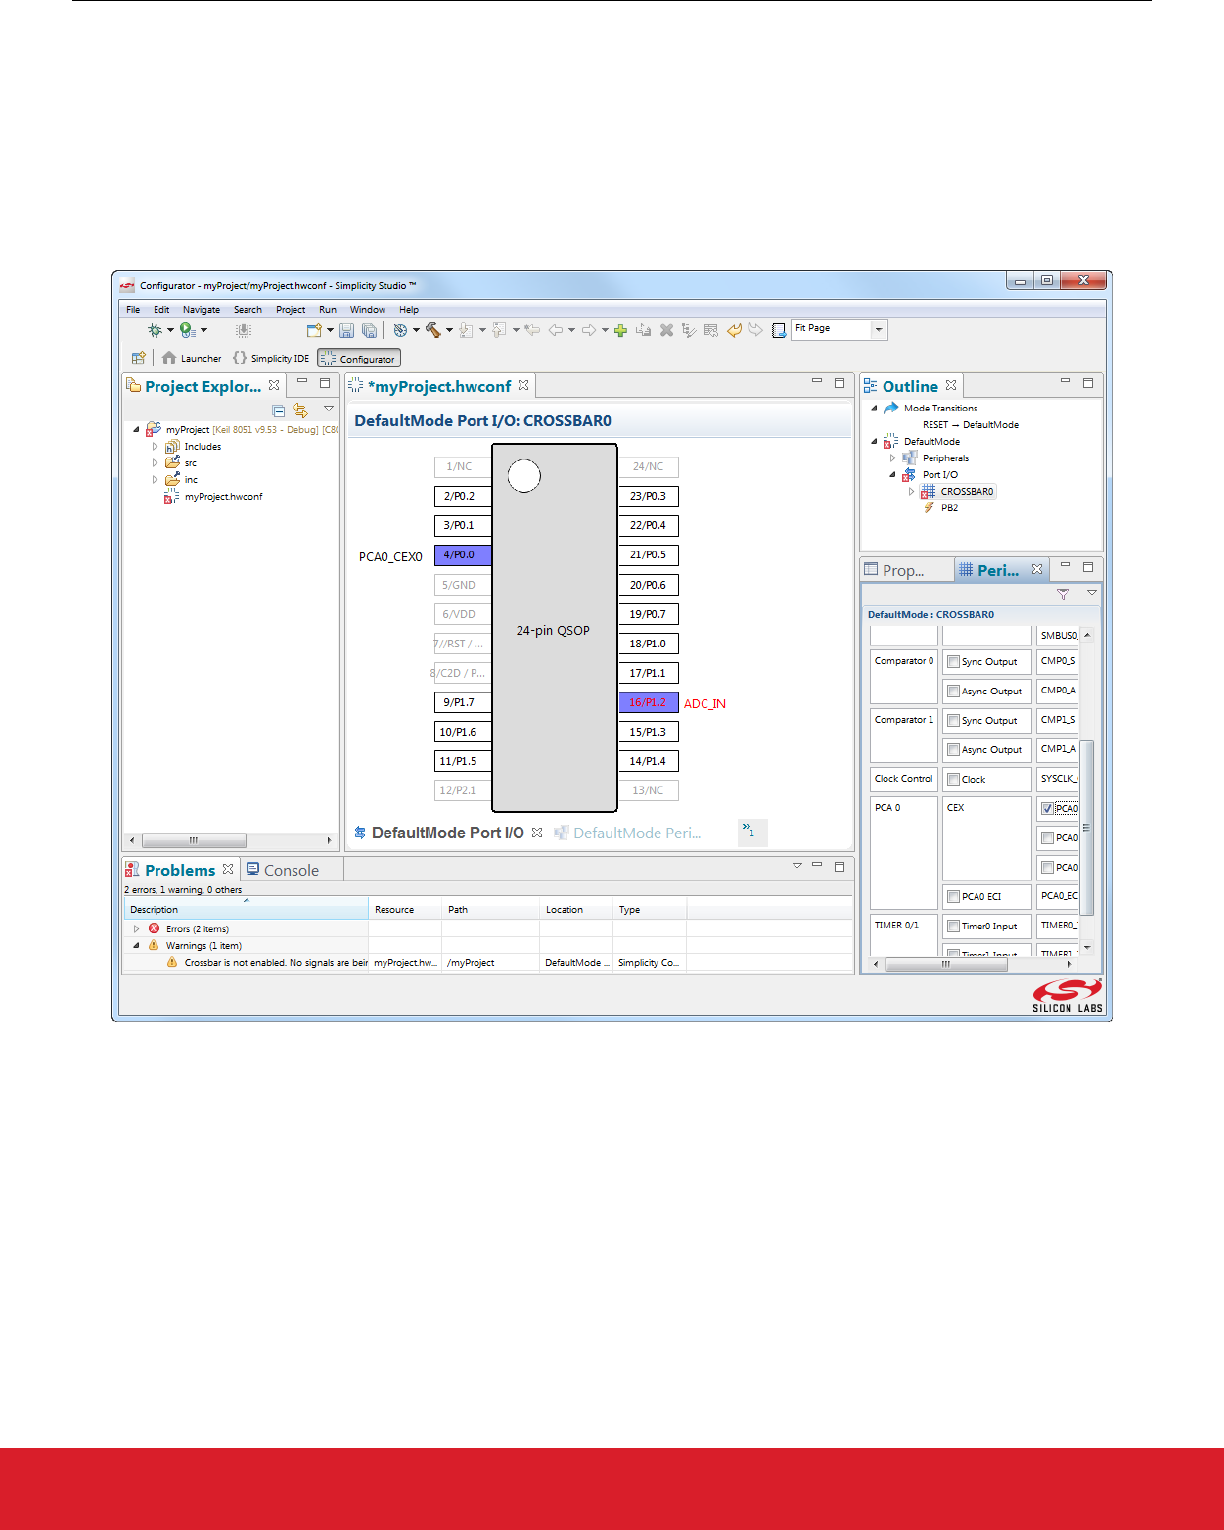
Task: Switch to the Properties tab
Action: click(896, 570)
